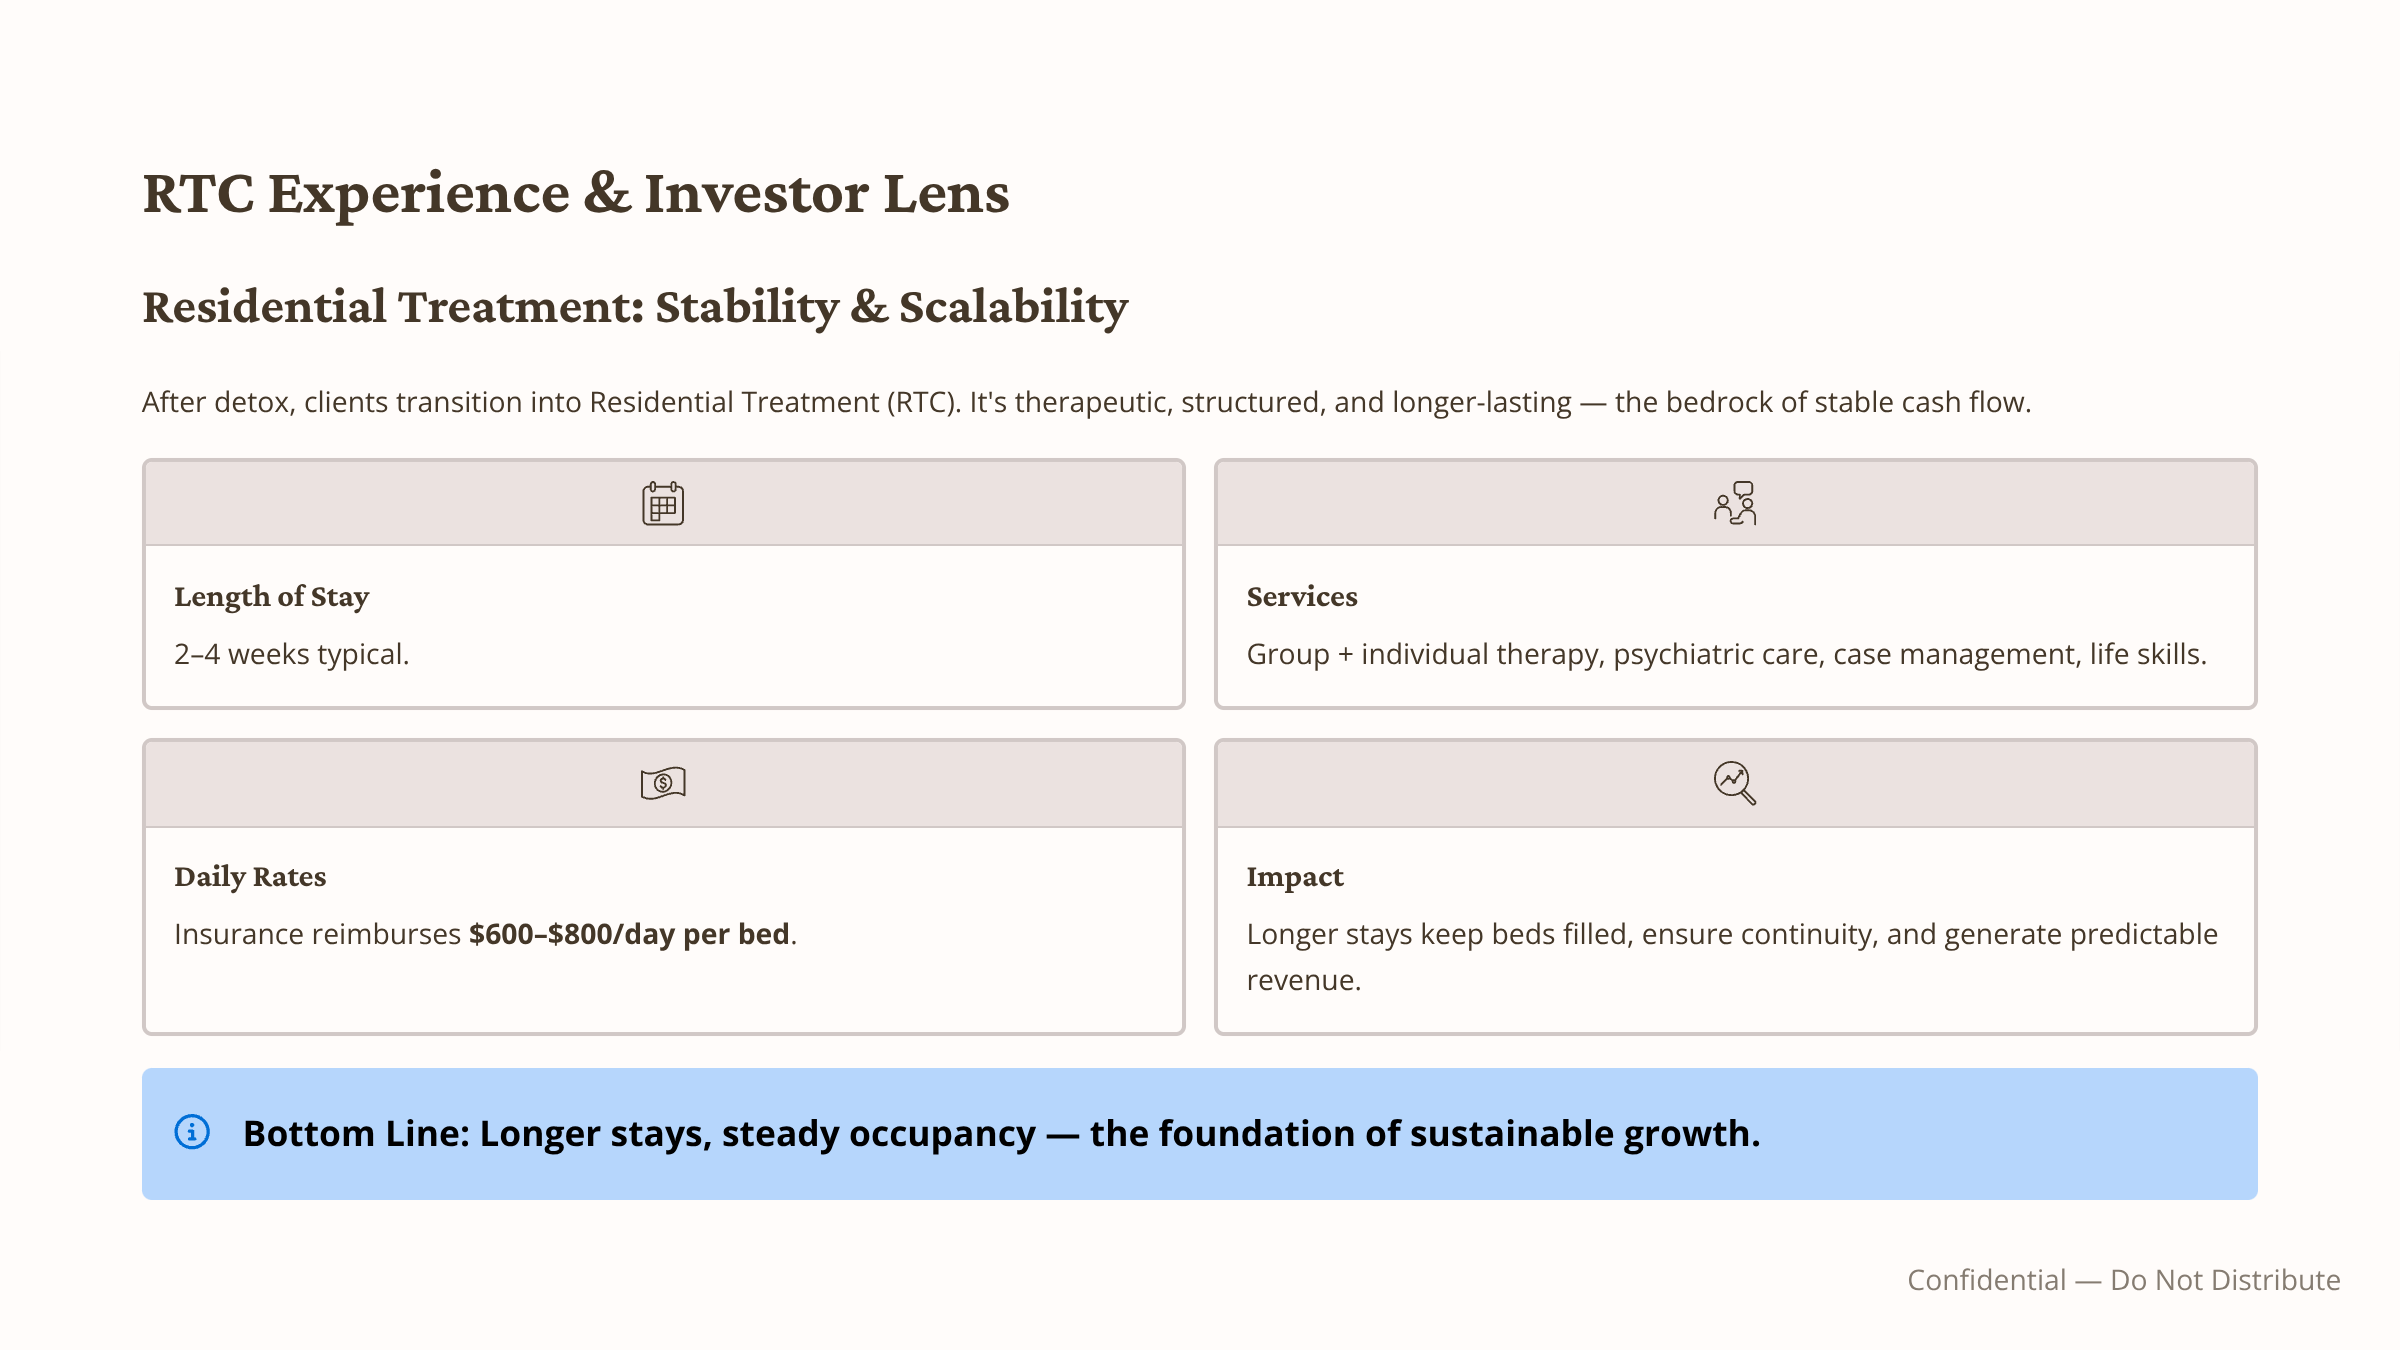This screenshot has height=1350, width=2400.
Task: Click the word revenue in the Impact card
Action: tap(1303, 980)
